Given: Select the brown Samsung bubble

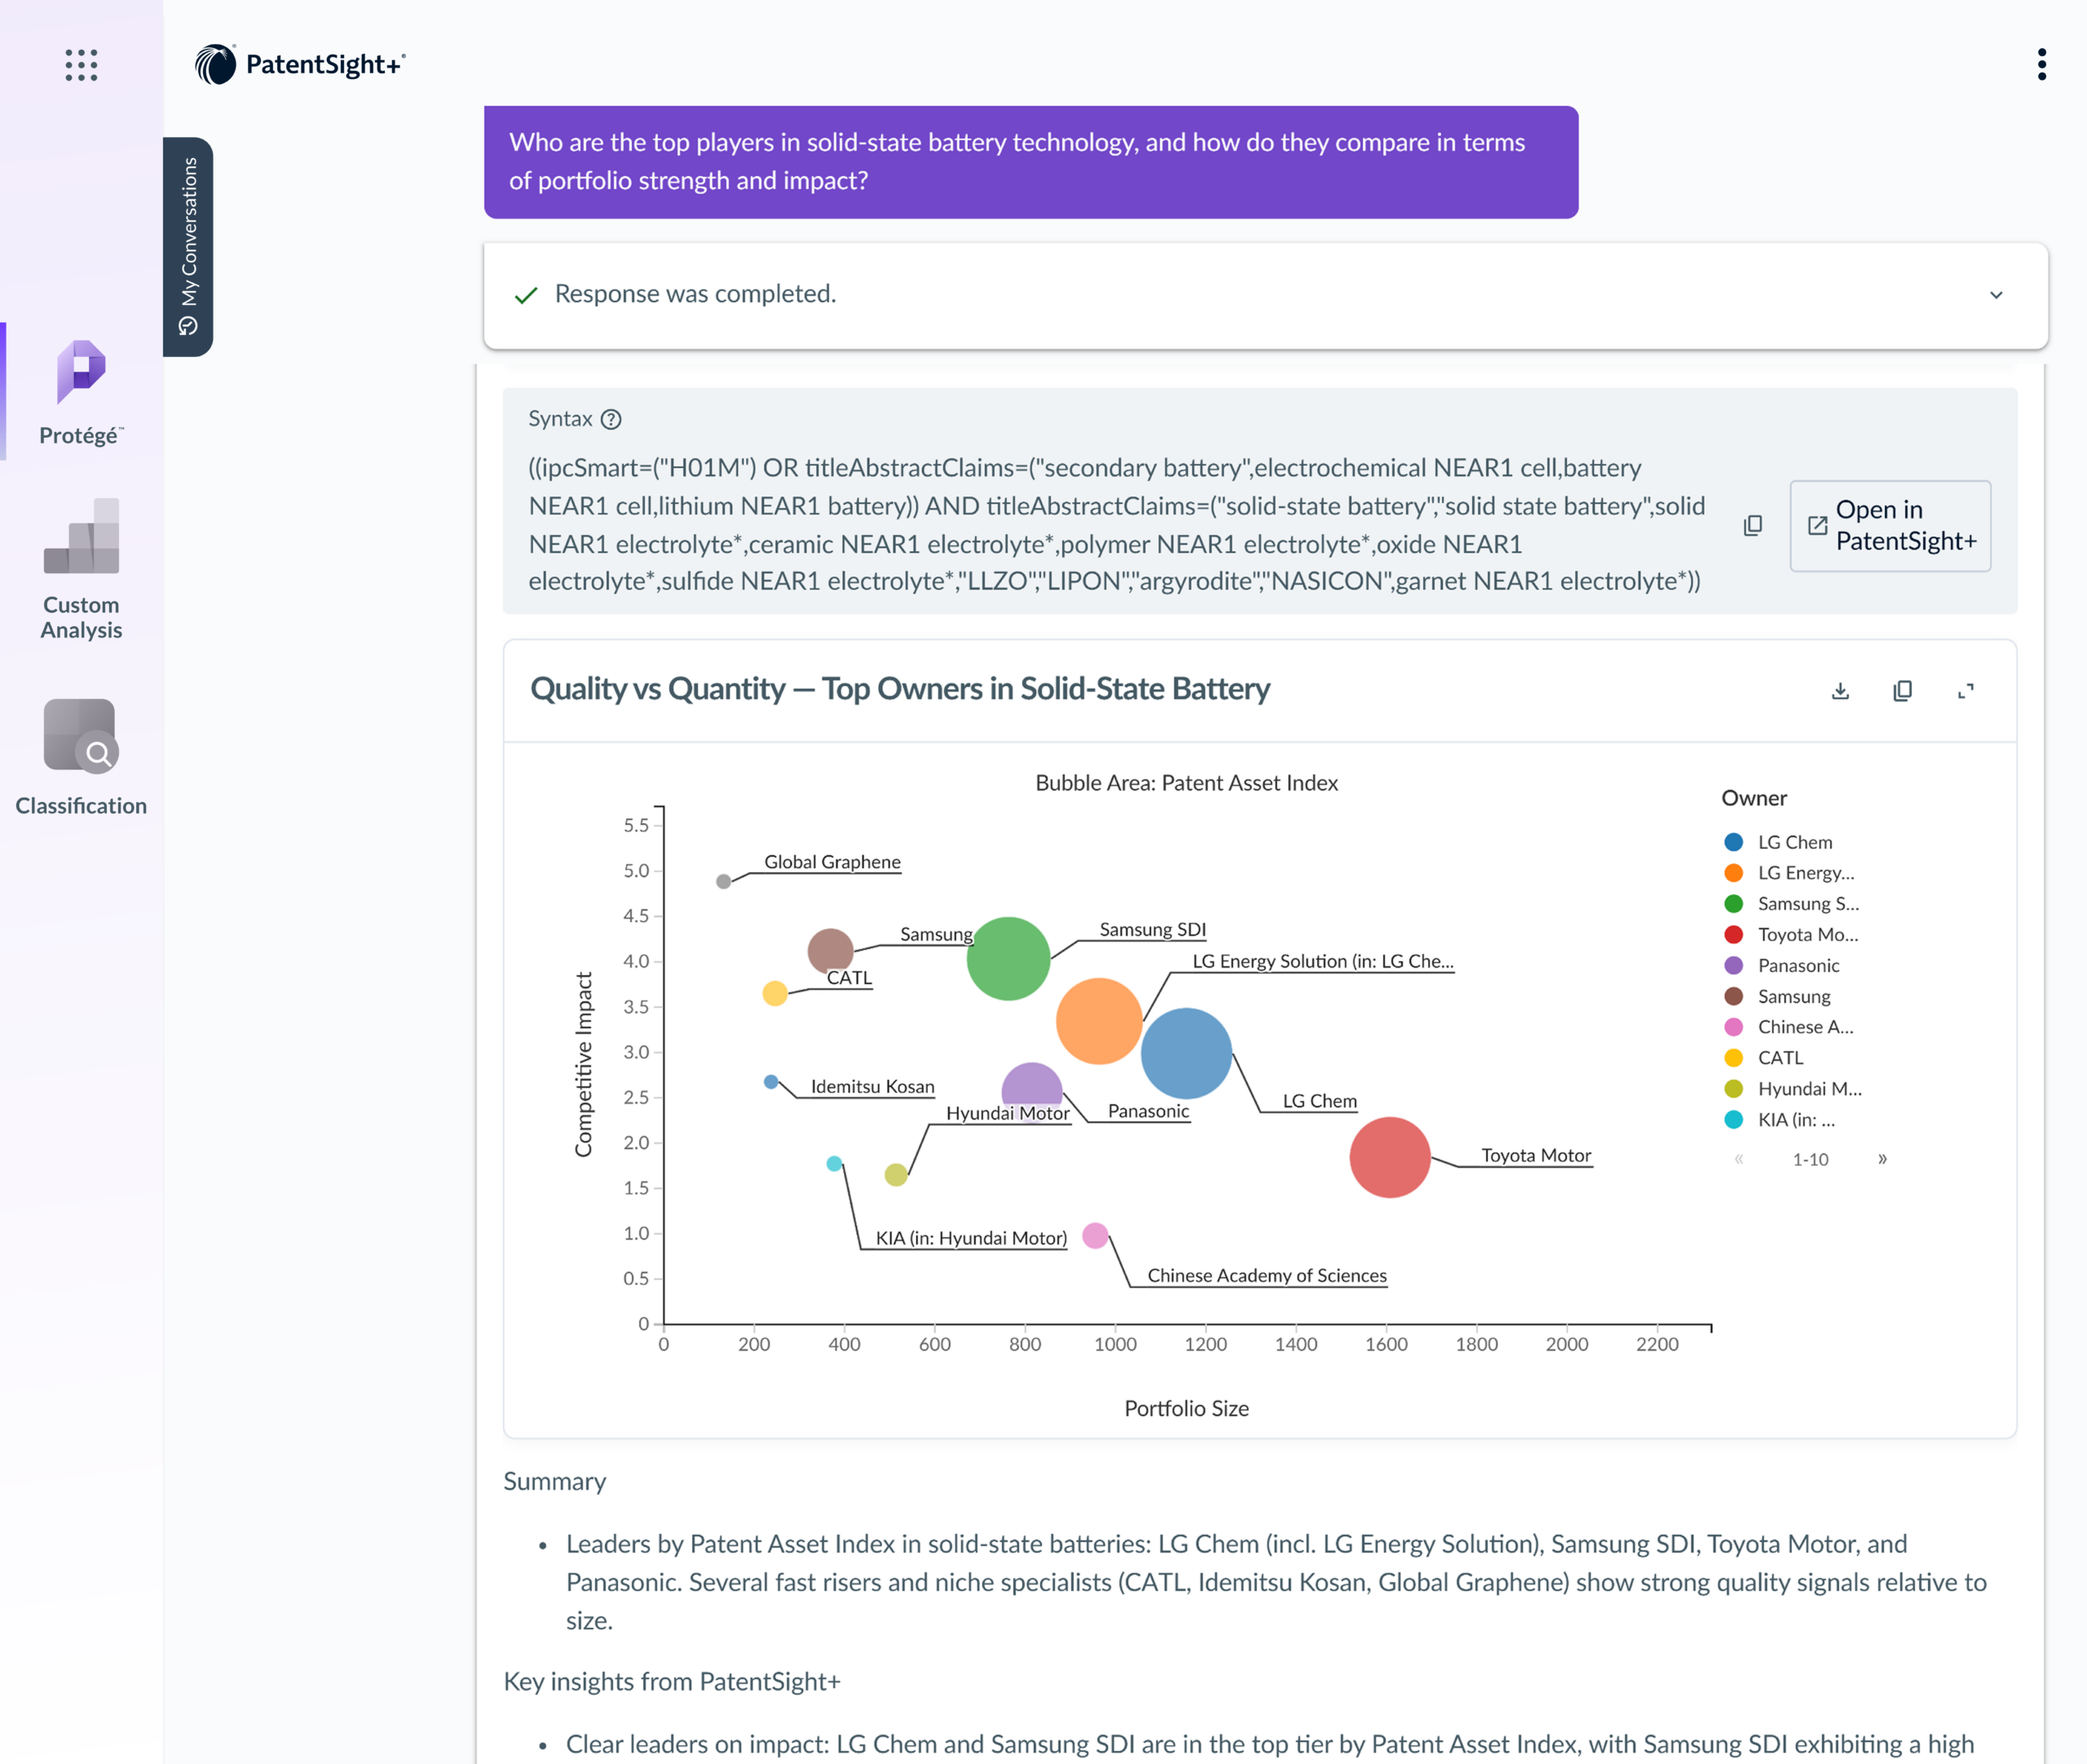Looking at the screenshot, I should [x=830, y=951].
